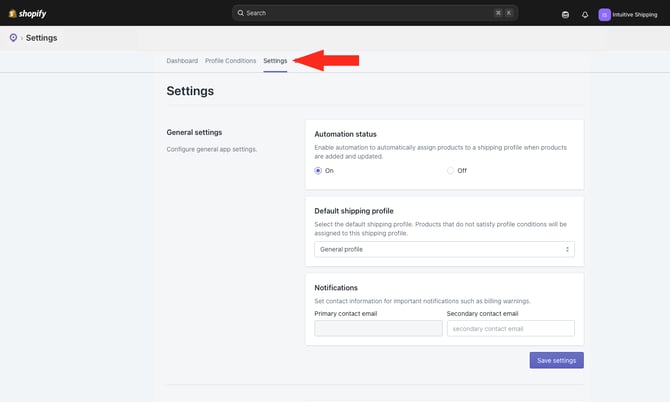Click the 'Secondary contact email' label
This screenshot has height=402, width=670.
point(482,314)
